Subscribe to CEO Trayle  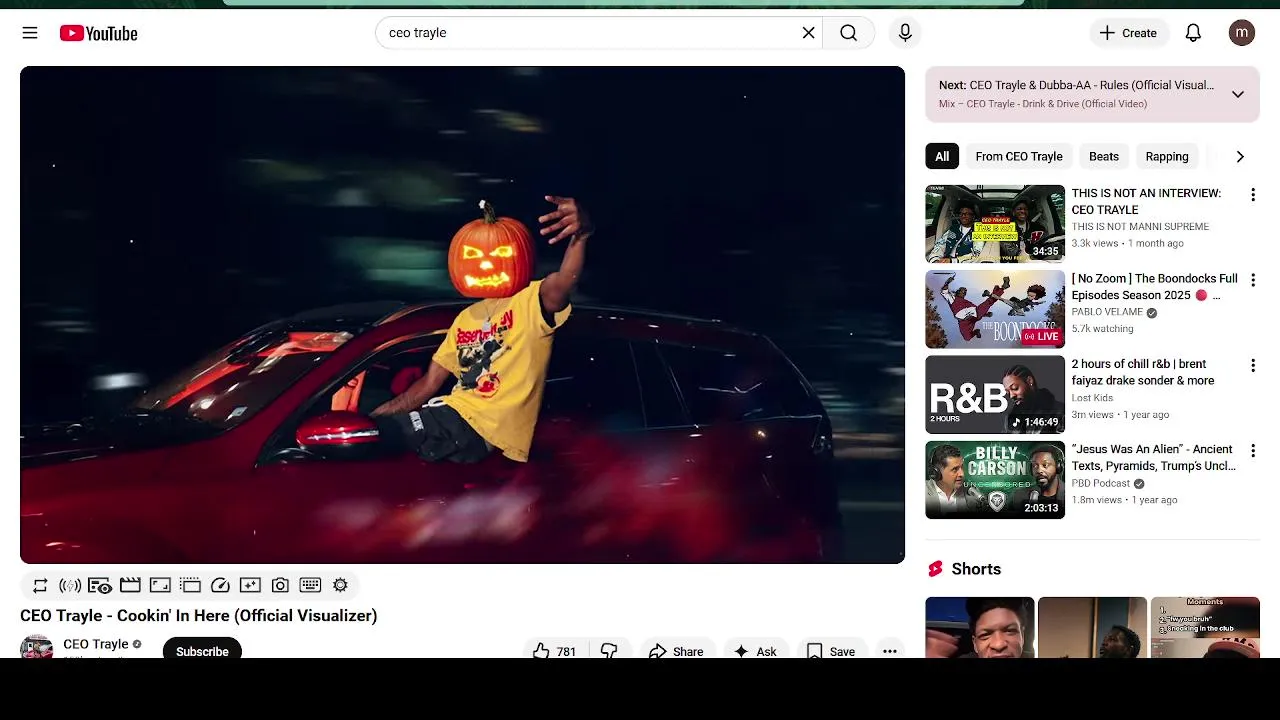coord(202,649)
